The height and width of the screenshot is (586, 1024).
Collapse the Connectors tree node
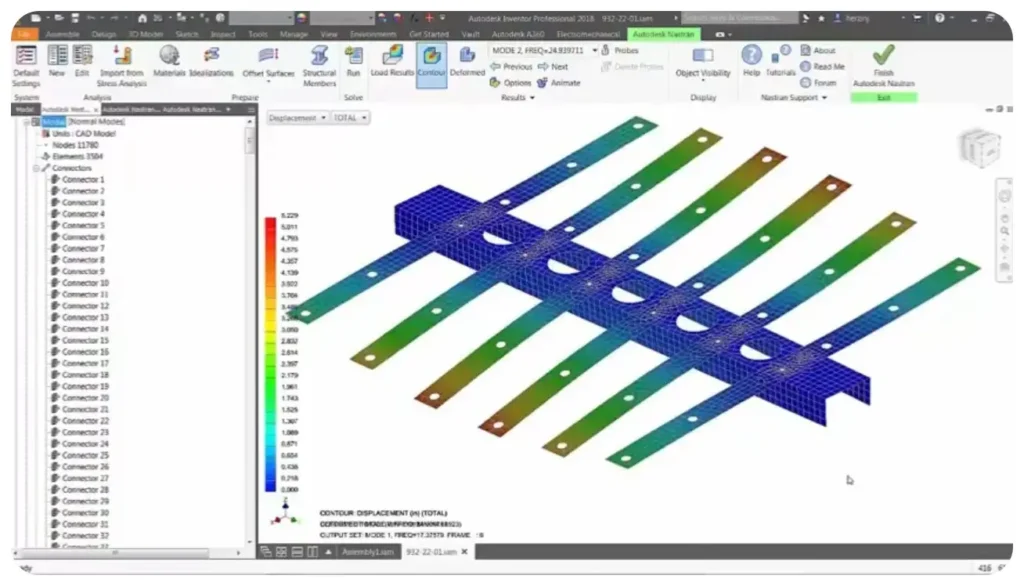tap(37, 168)
